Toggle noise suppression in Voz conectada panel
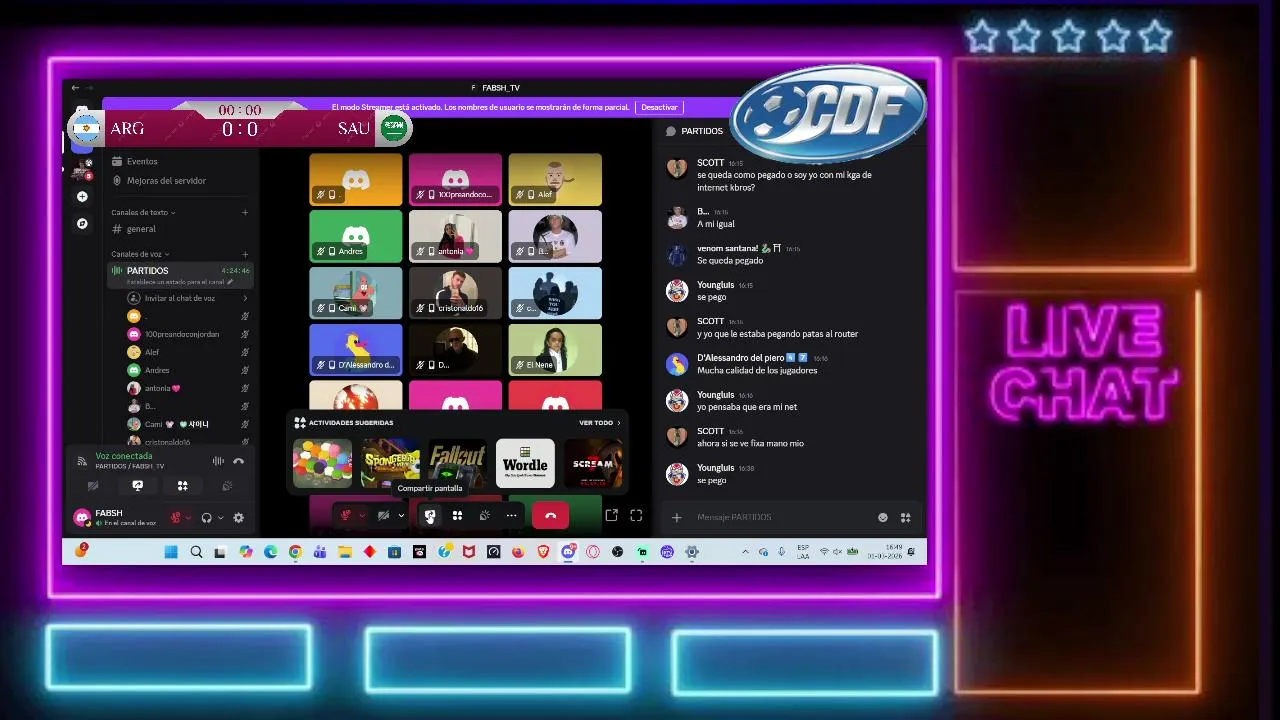This screenshot has width=1280, height=720. tap(218, 461)
